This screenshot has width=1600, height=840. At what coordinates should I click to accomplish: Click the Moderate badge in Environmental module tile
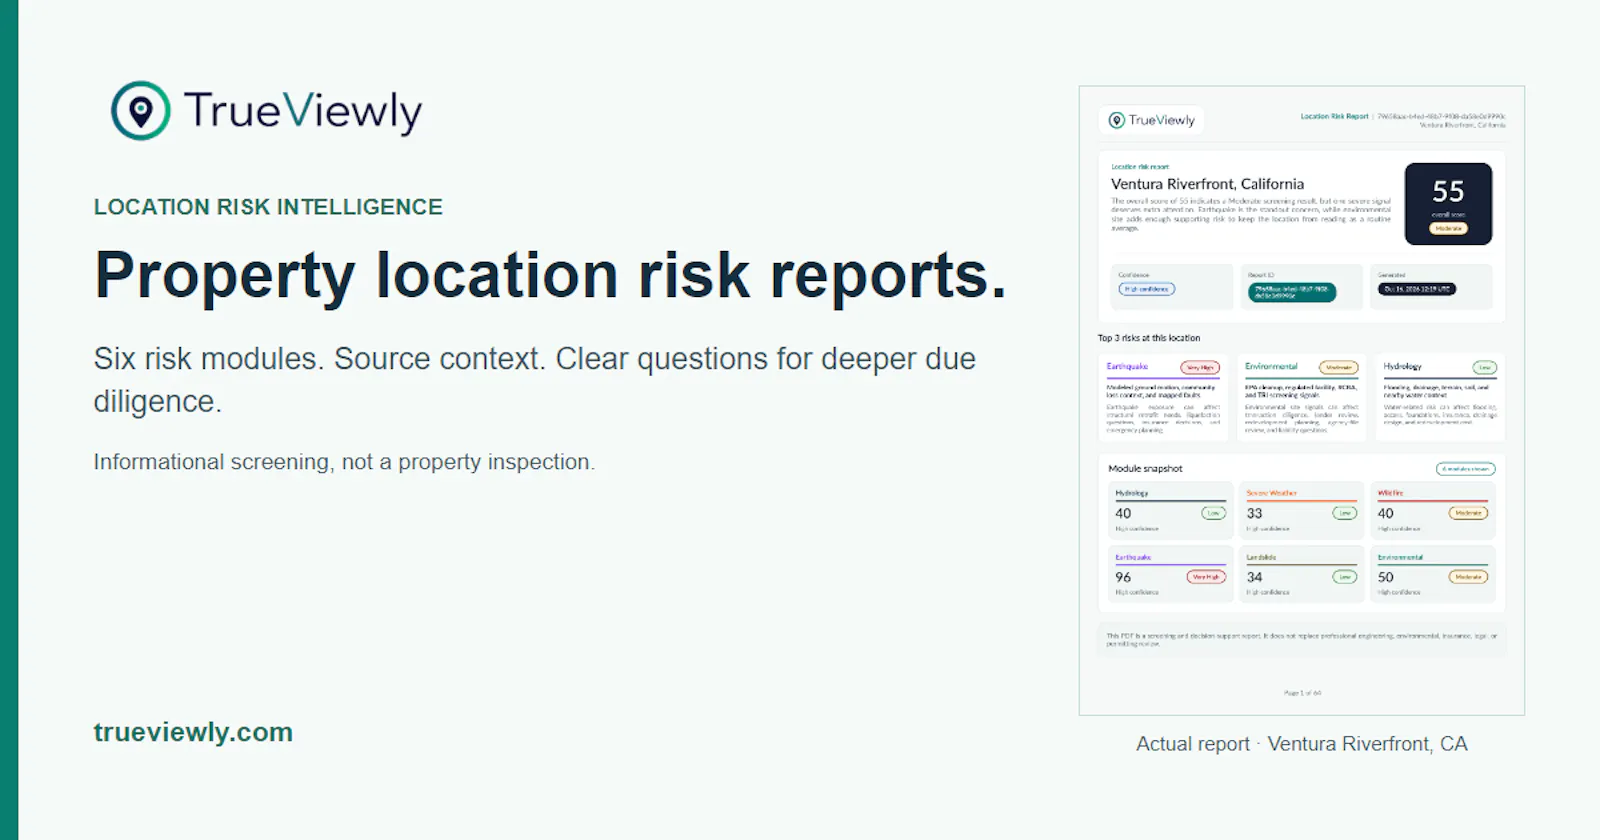tap(1468, 577)
